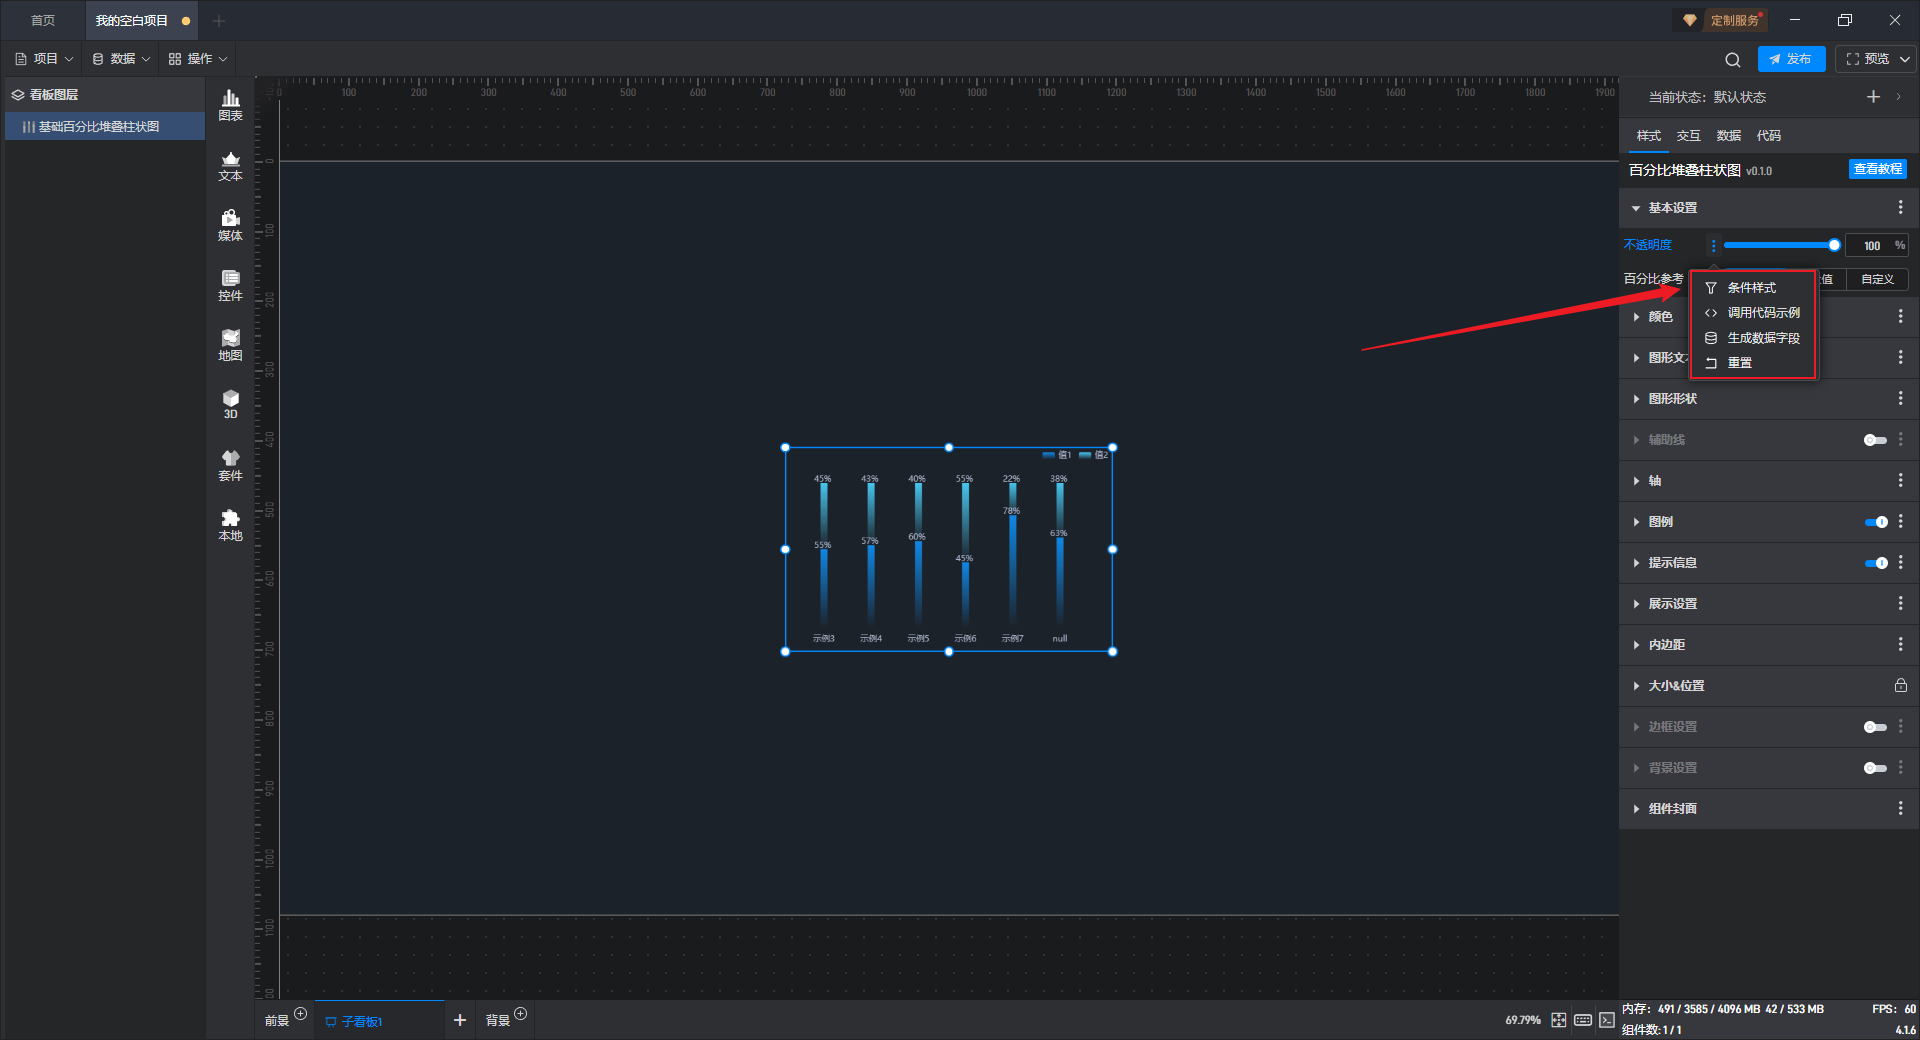Open the 3D components panel
This screenshot has height=1040, width=1920.
point(230,404)
